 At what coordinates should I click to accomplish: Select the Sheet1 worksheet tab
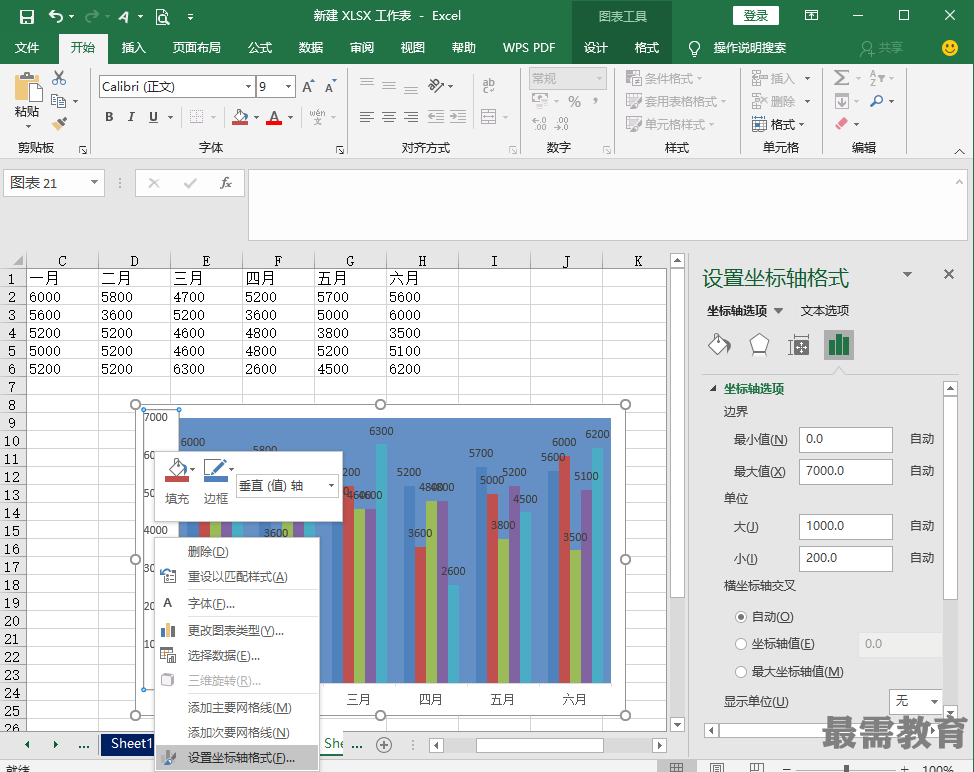(128, 743)
